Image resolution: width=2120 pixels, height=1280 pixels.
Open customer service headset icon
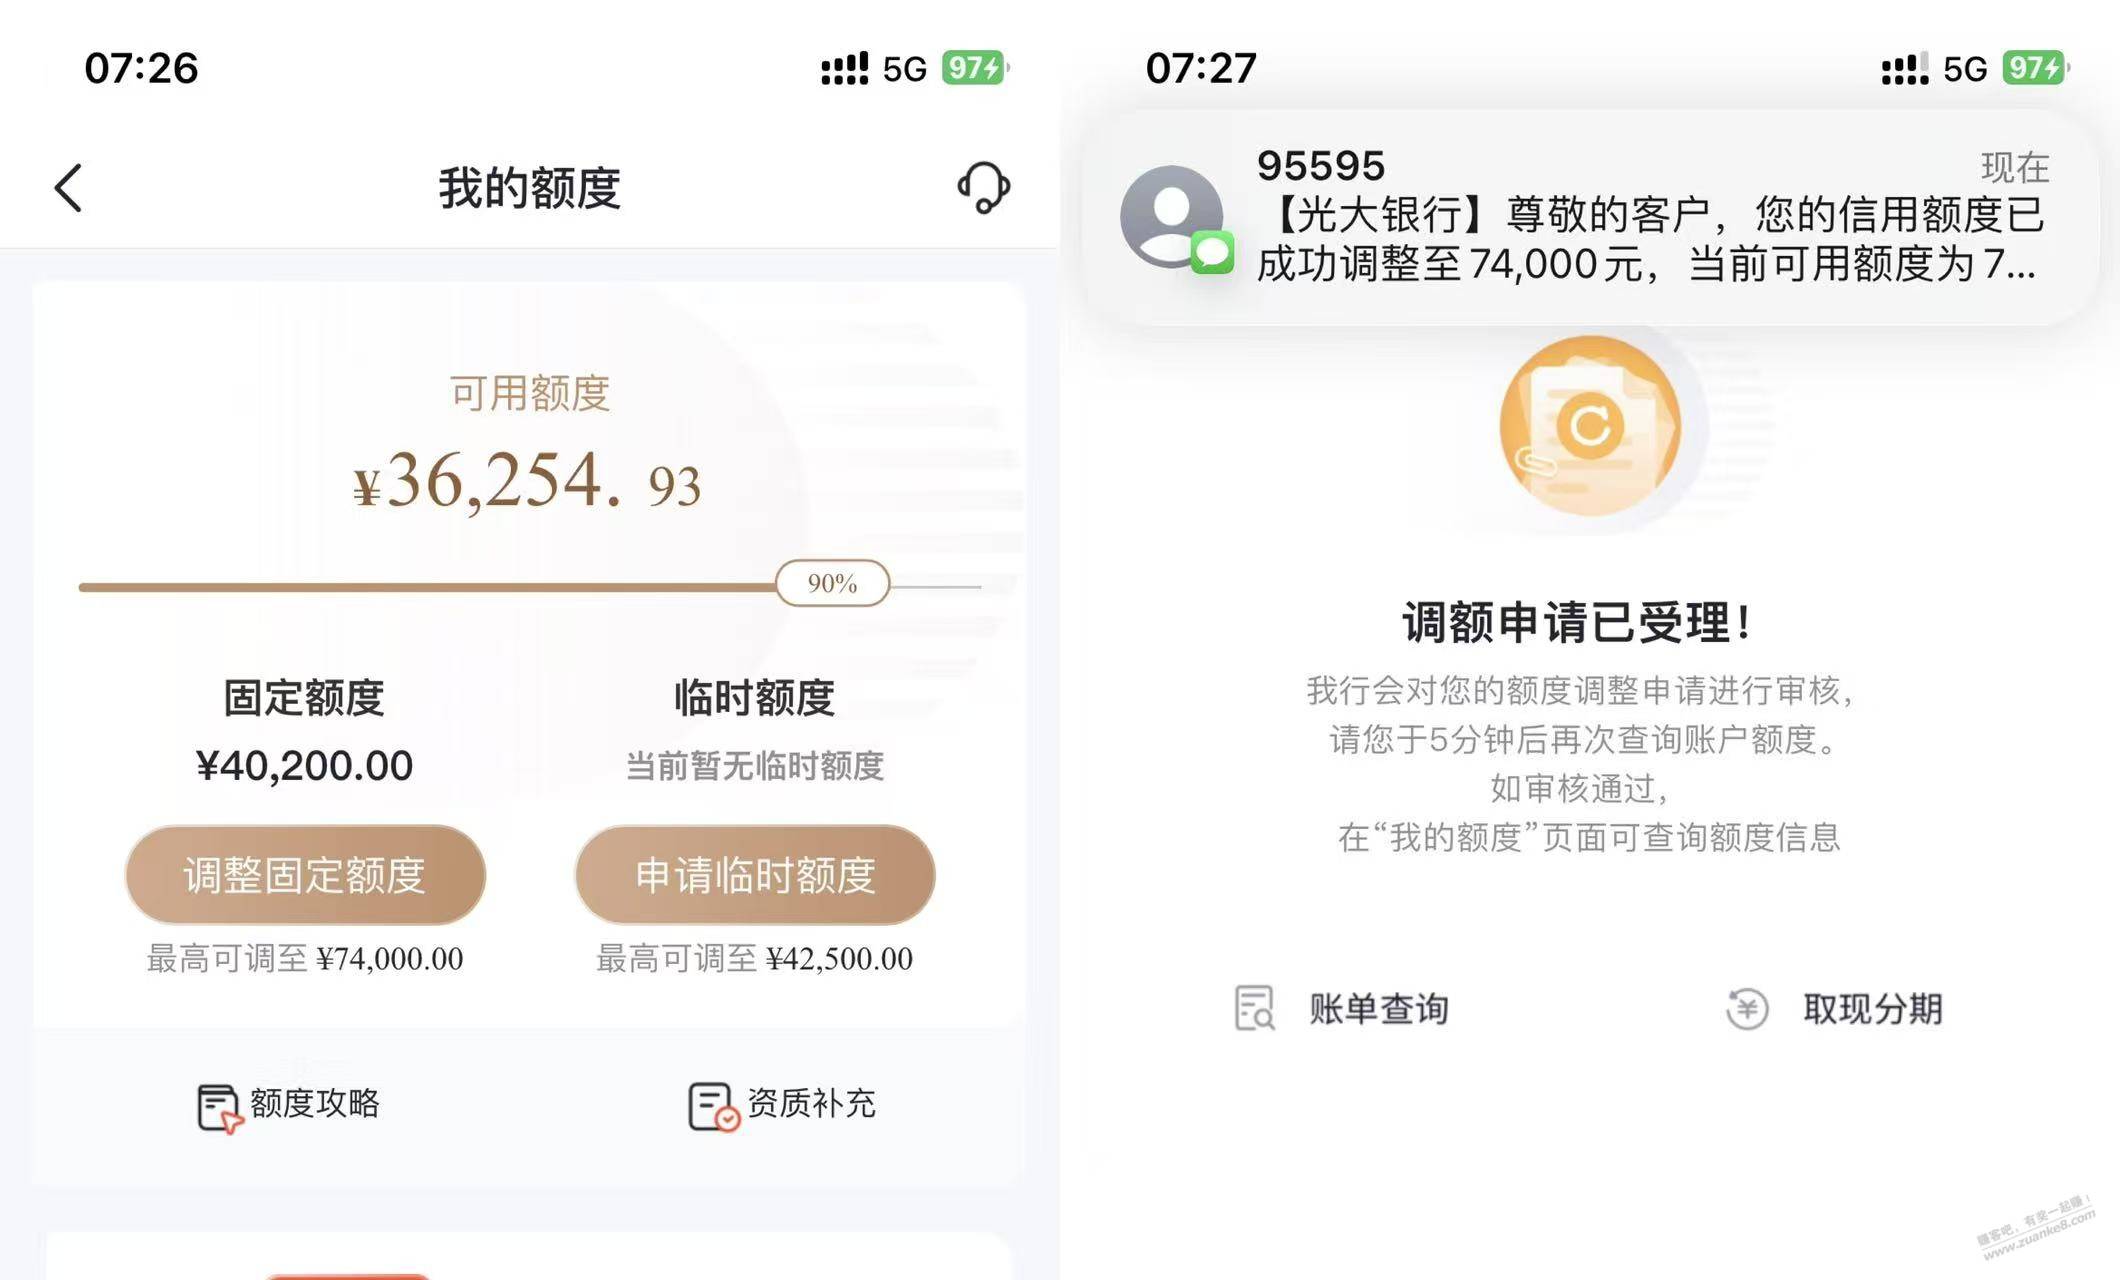tap(984, 187)
